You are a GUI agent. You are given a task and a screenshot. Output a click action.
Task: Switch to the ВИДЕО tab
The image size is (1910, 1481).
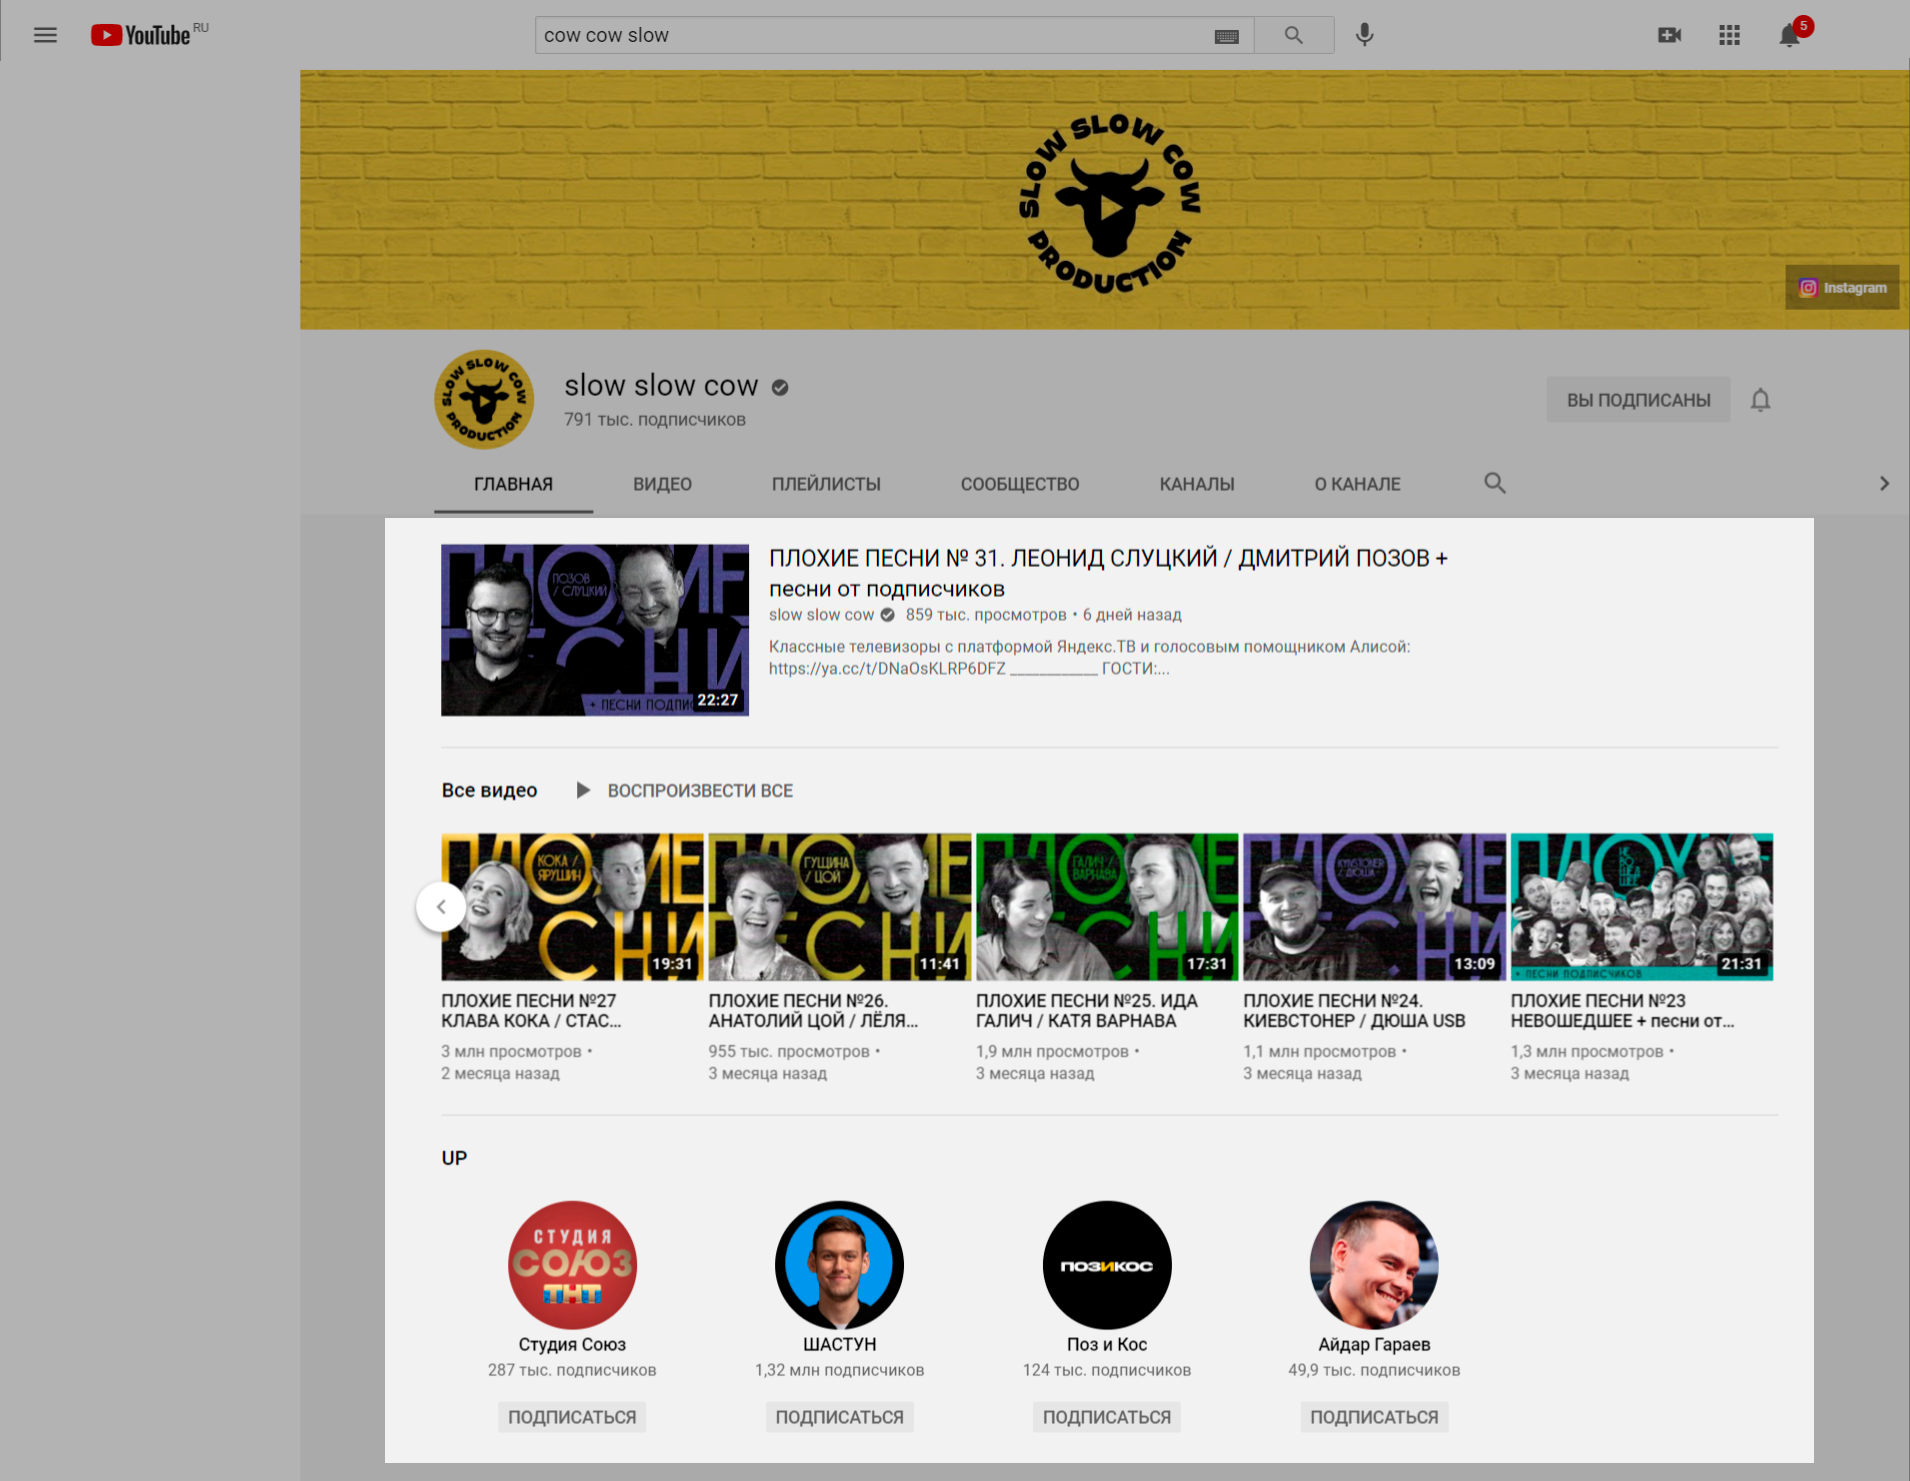tap(662, 484)
